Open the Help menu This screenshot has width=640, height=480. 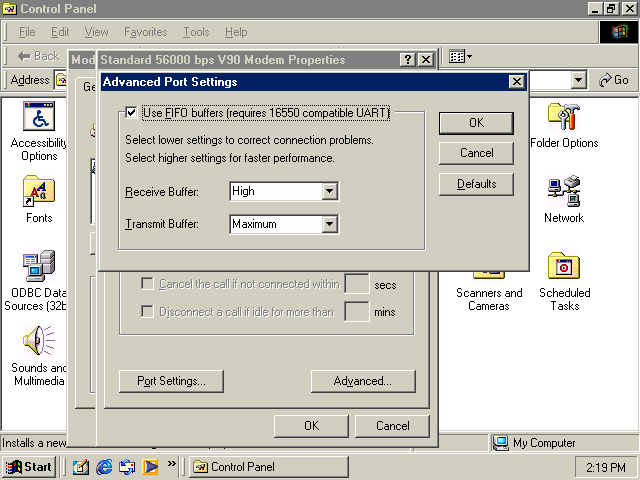236,32
